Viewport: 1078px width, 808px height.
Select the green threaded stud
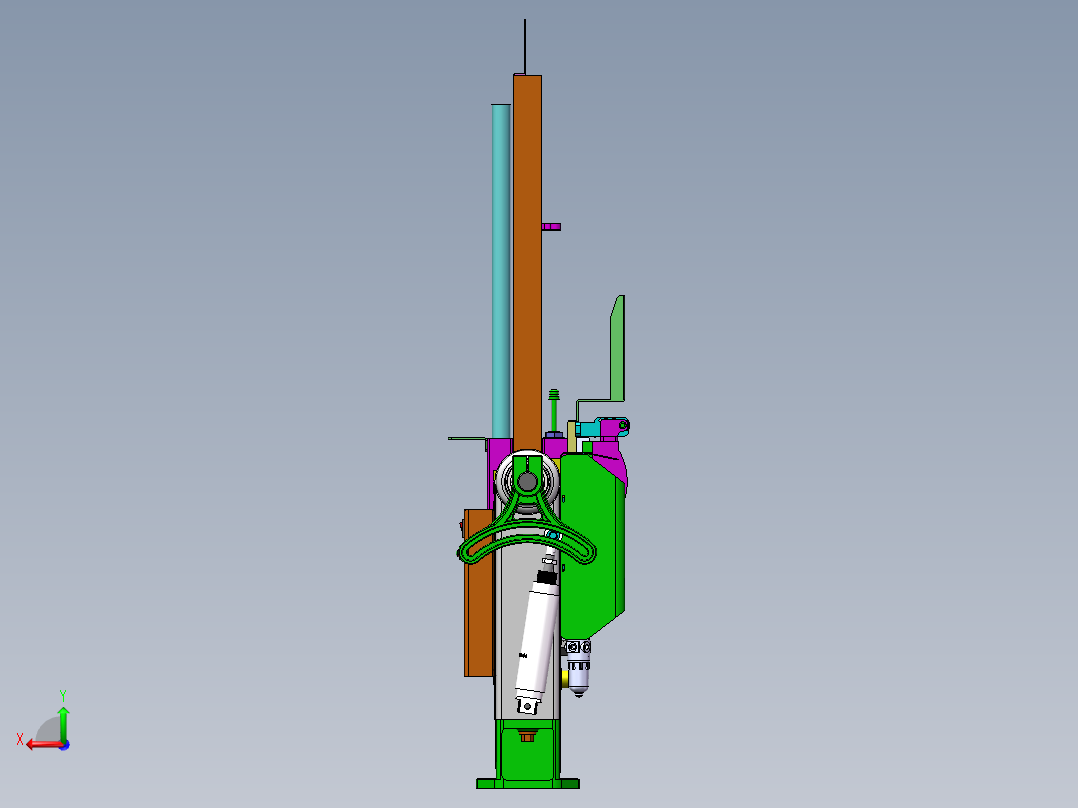[x=554, y=410]
